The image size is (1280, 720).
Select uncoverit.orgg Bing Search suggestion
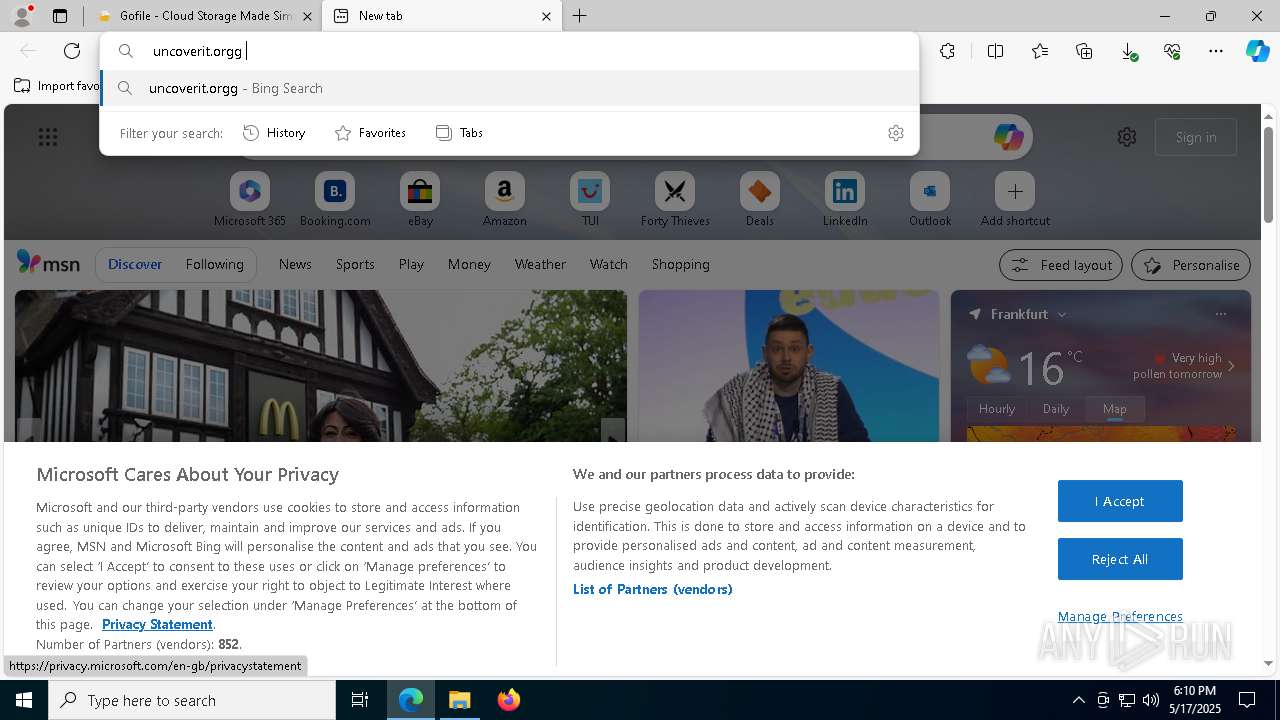510,88
